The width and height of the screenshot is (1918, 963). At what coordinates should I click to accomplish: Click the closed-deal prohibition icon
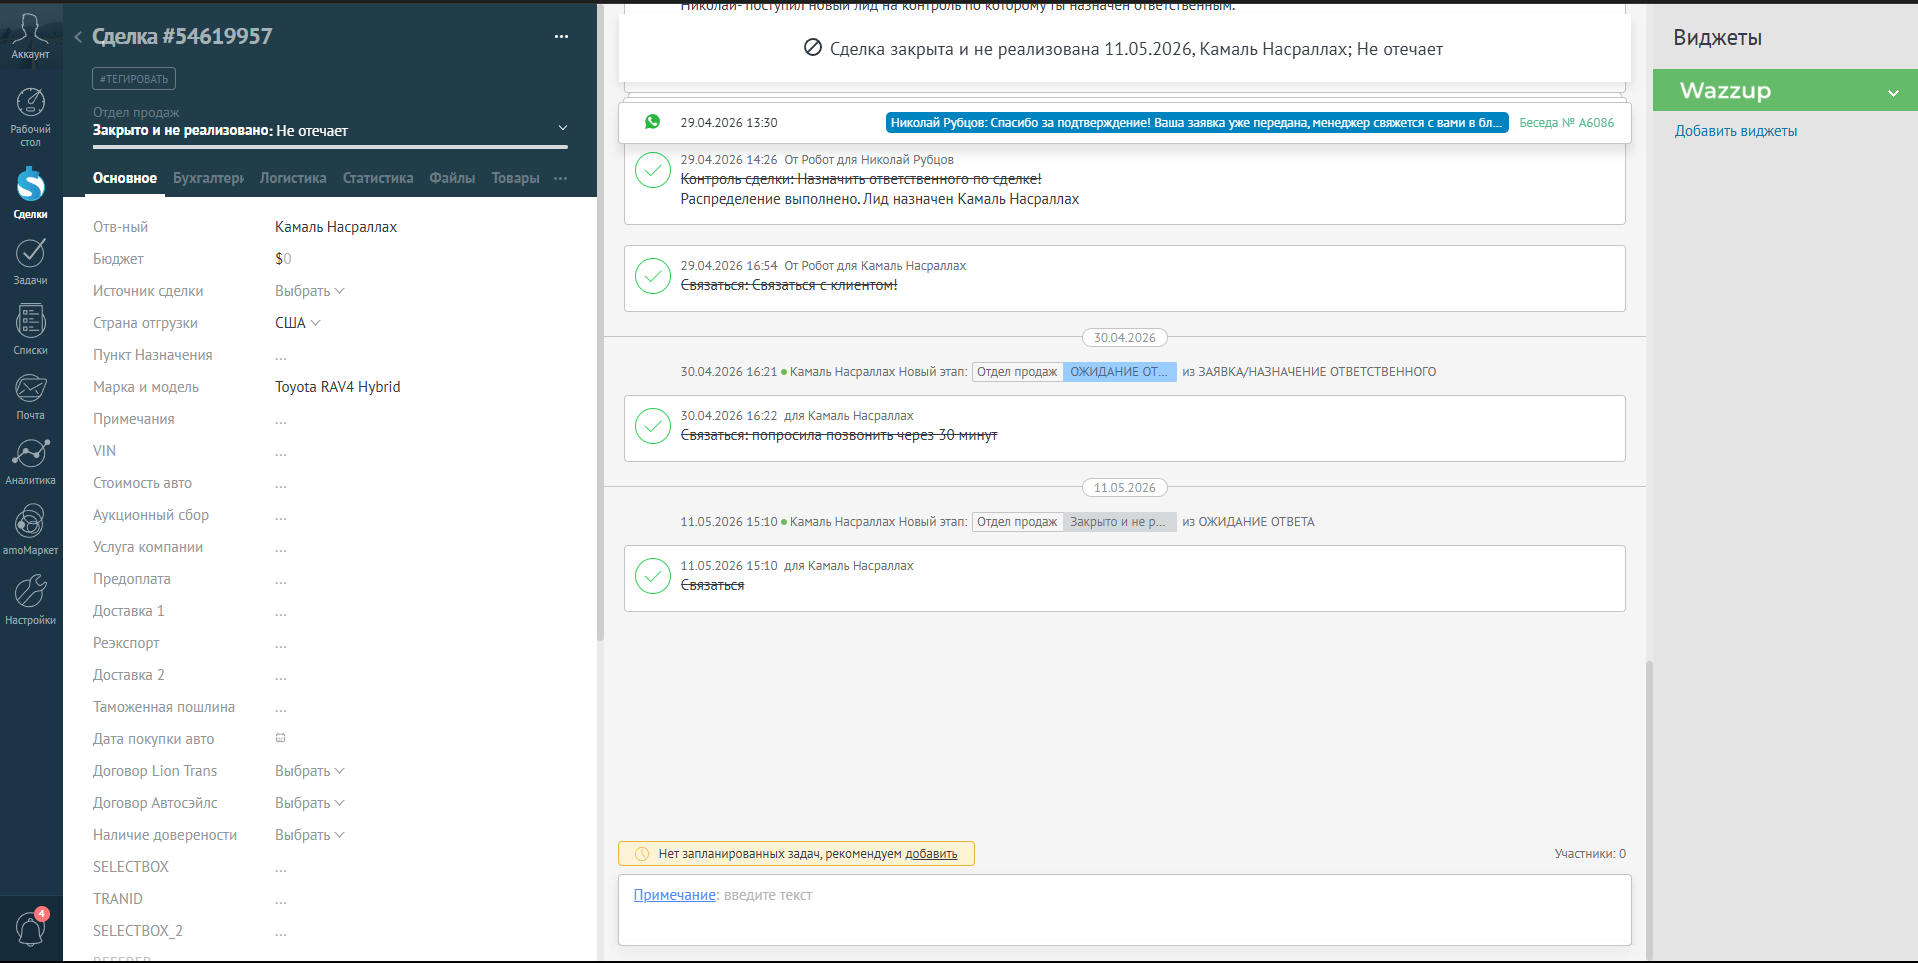pos(813,48)
